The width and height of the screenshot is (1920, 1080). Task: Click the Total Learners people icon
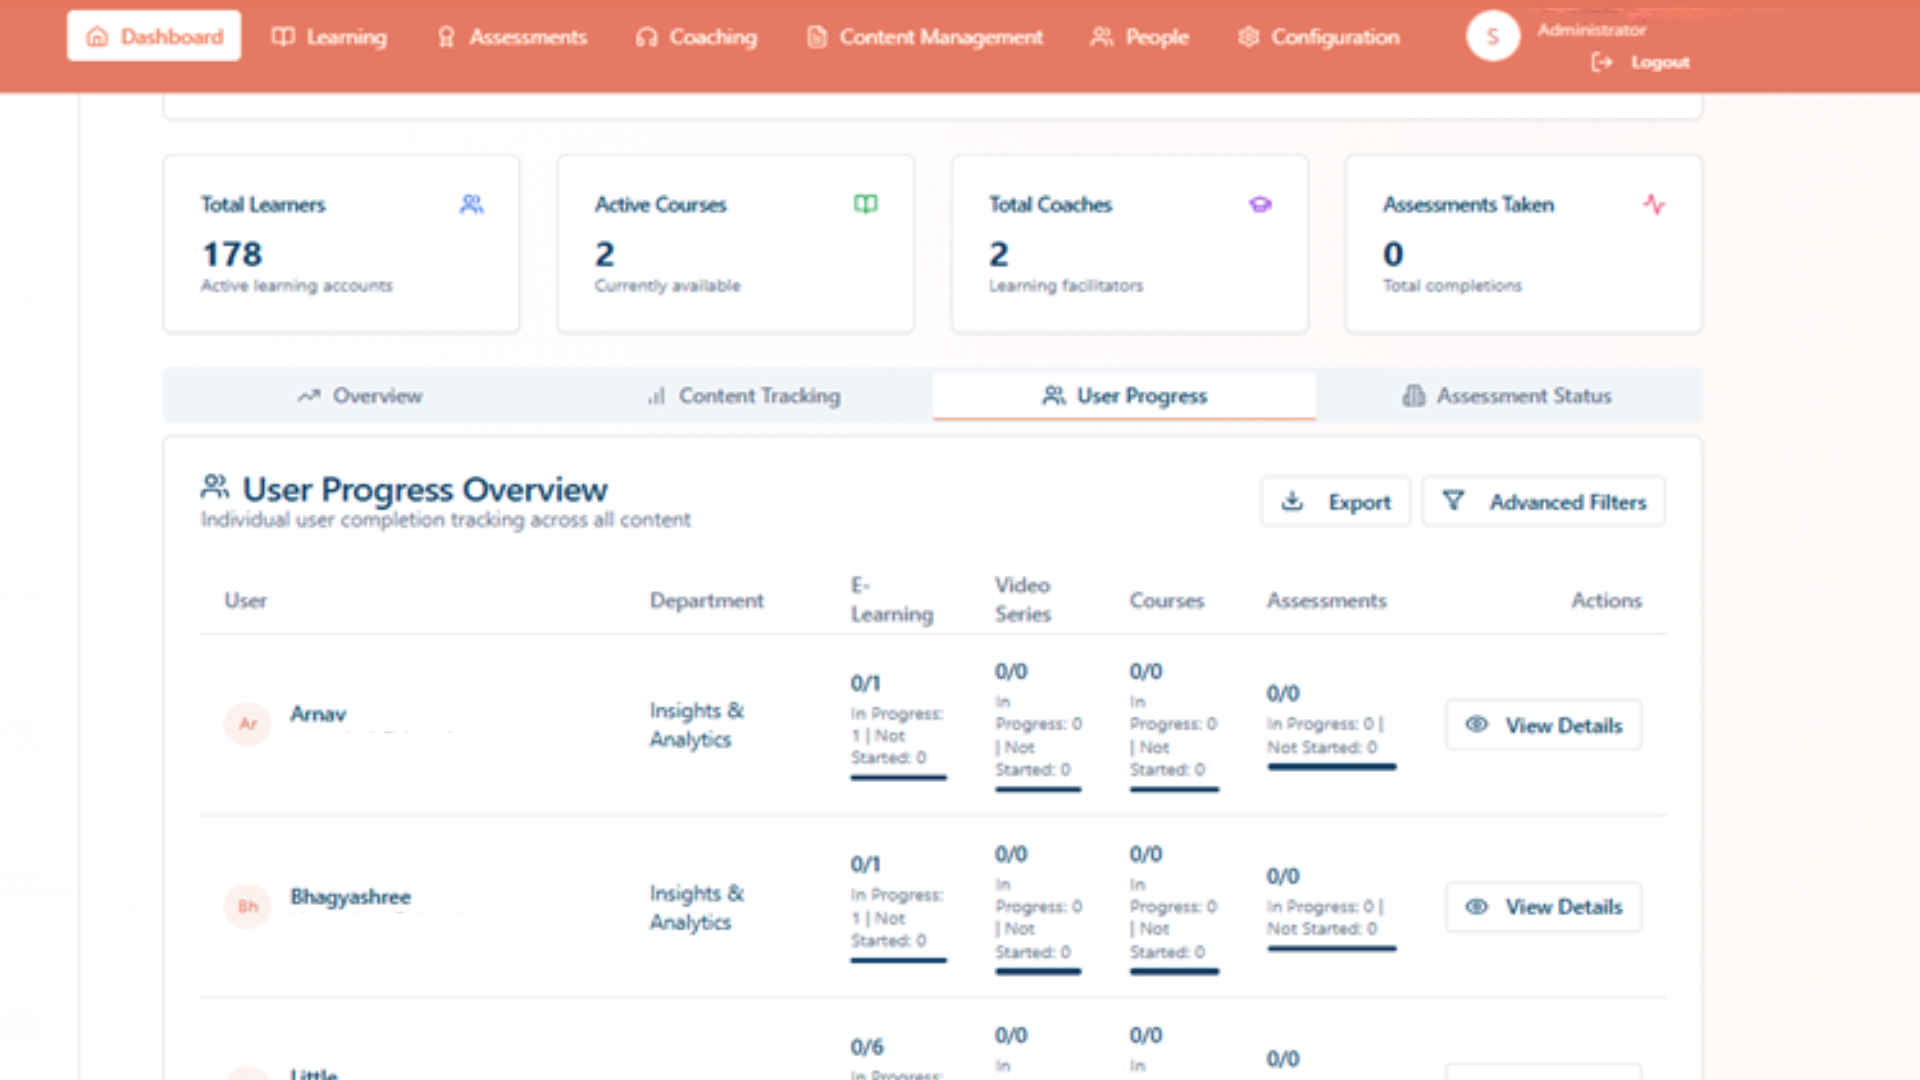472,204
